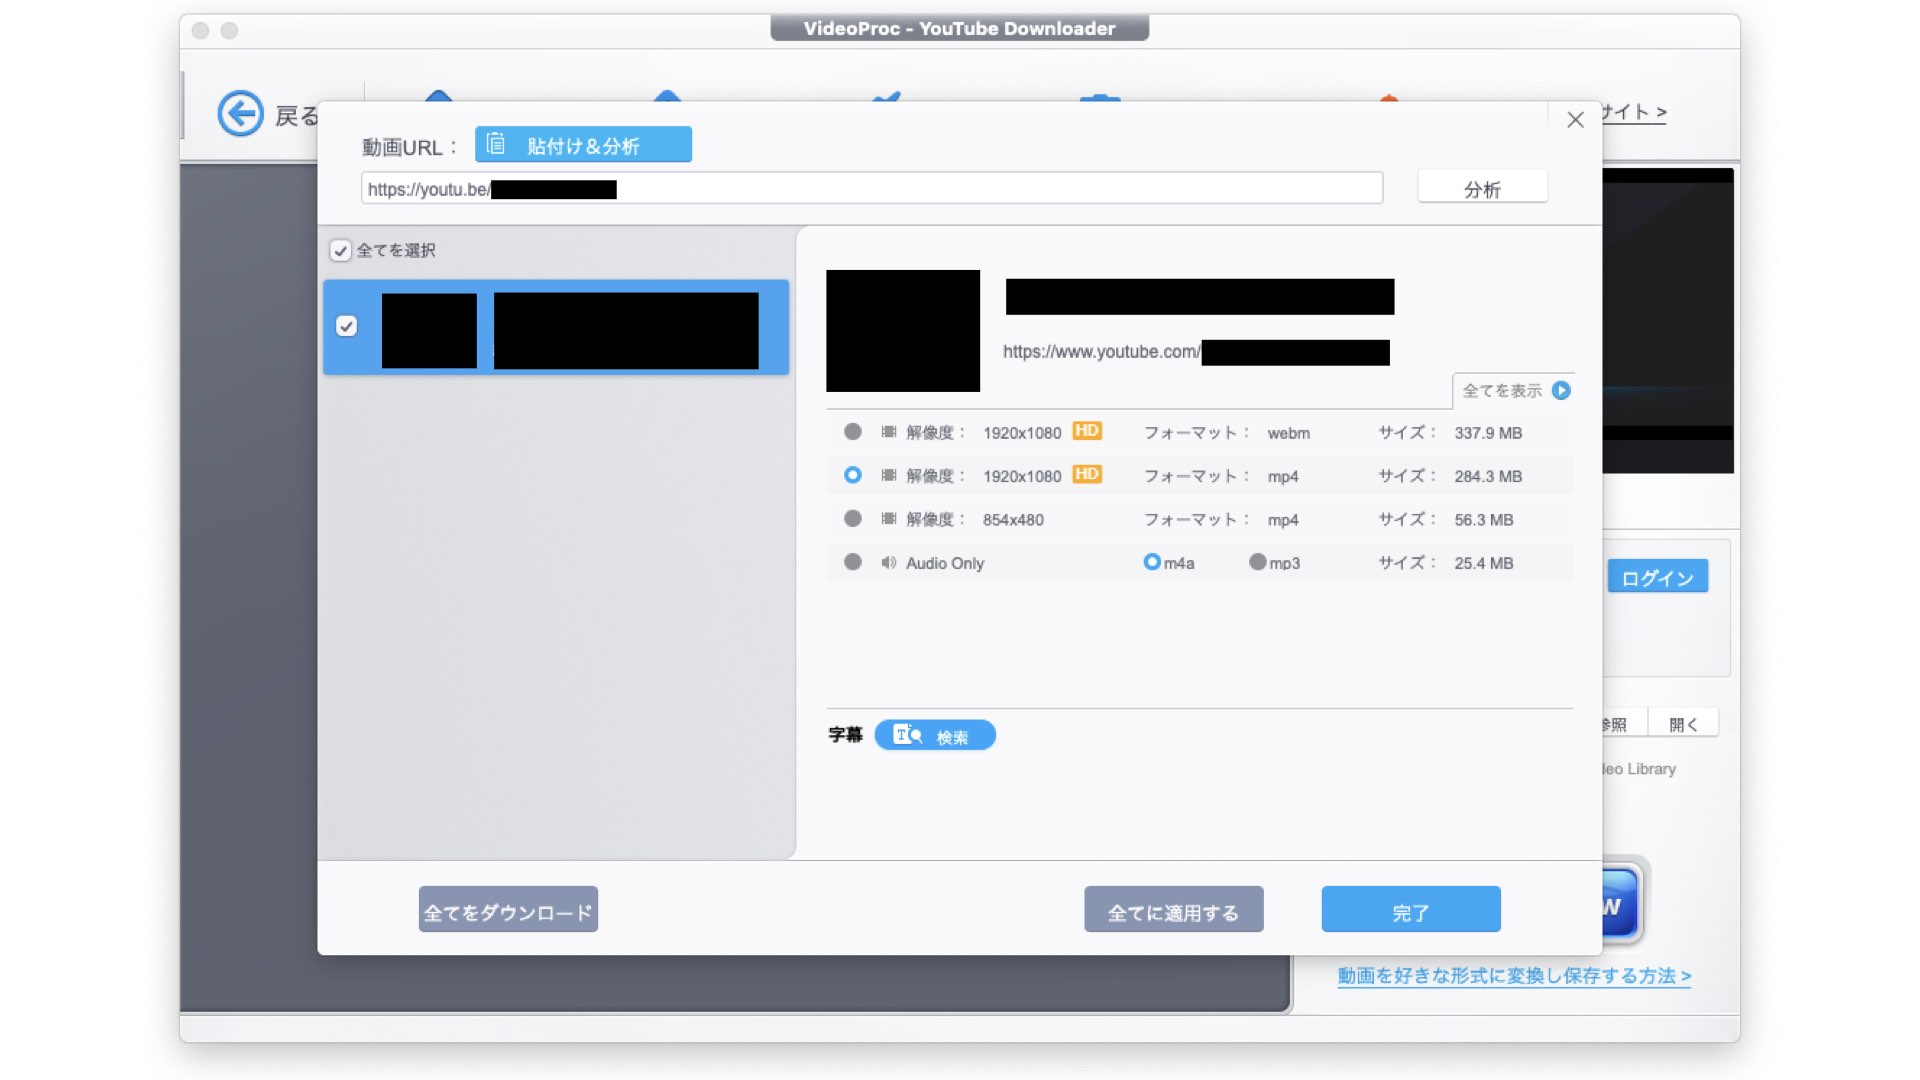Viewport: 1920px width, 1080px height.
Task: Toggle the select-all checkbox
Action: click(x=341, y=251)
